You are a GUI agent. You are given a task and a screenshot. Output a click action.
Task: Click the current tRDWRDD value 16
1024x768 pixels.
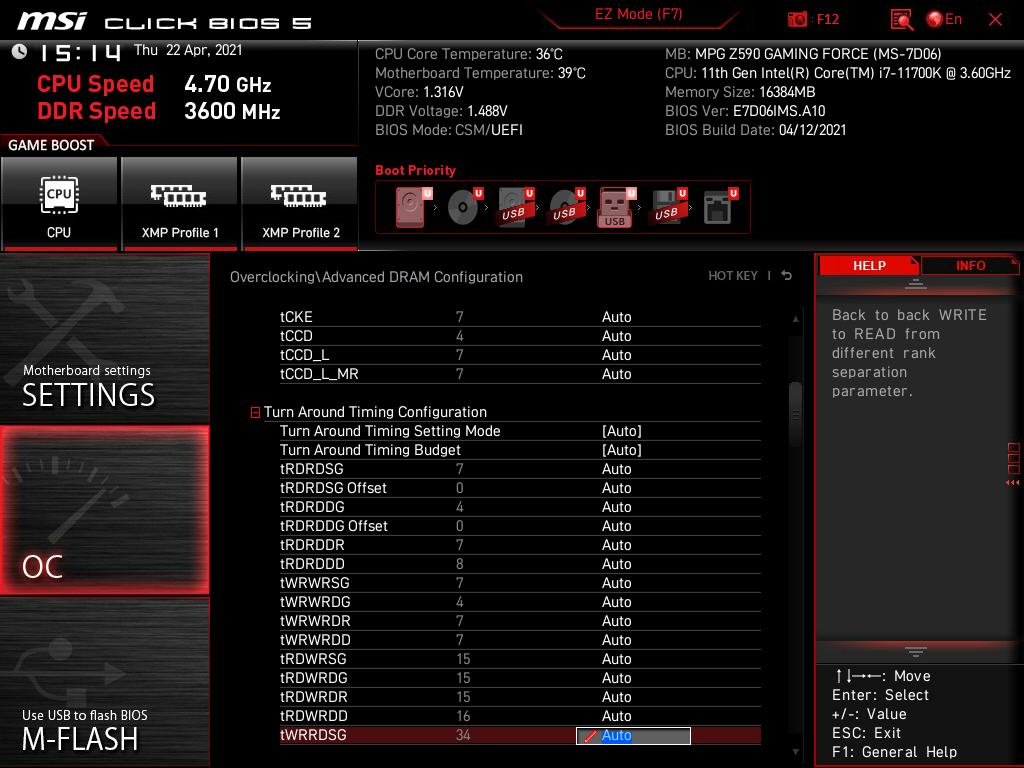(x=463, y=716)
